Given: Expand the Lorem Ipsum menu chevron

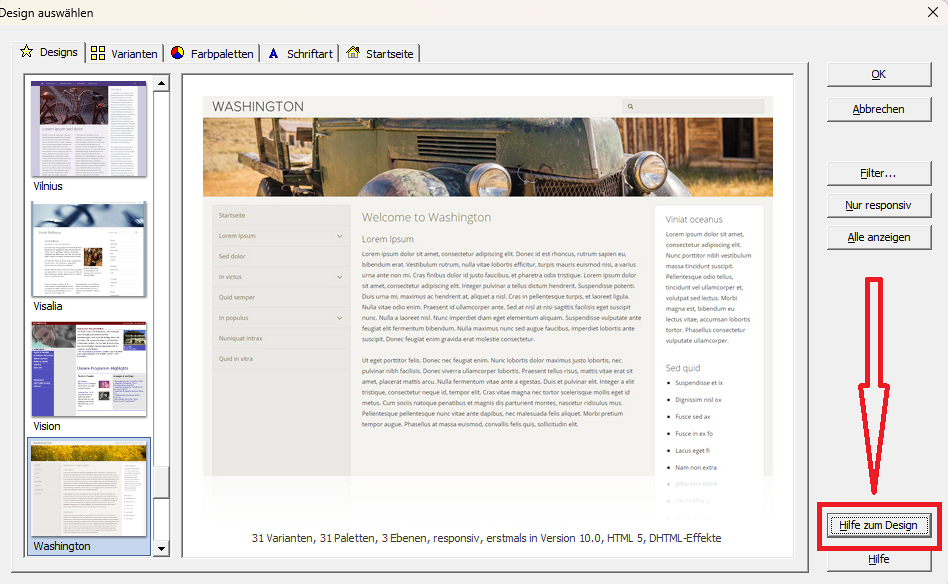Looking at the screenshot, I should coord(340,236).
